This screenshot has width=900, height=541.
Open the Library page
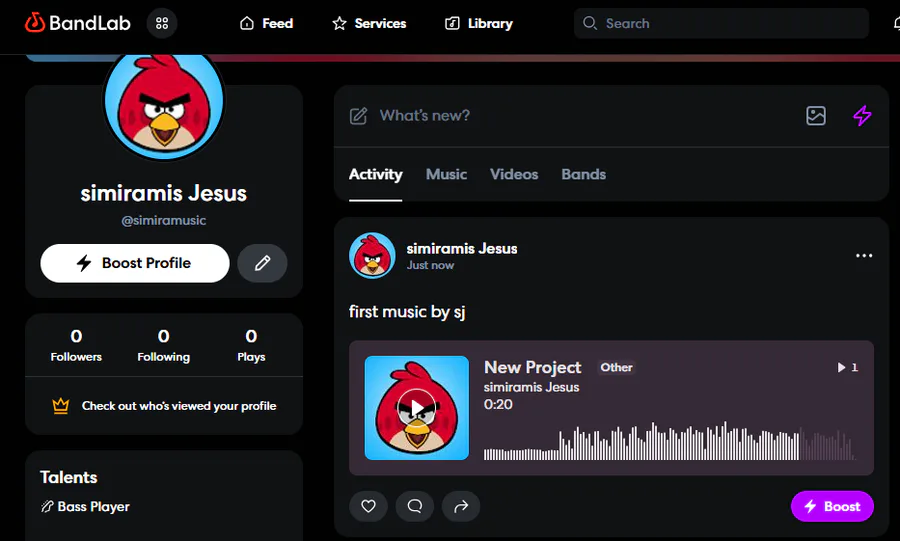coord(479,24)
